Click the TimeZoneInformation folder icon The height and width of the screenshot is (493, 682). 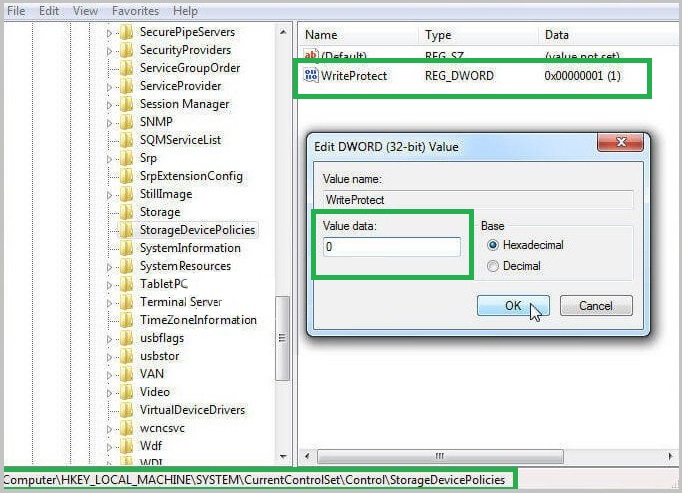[127, 320]
